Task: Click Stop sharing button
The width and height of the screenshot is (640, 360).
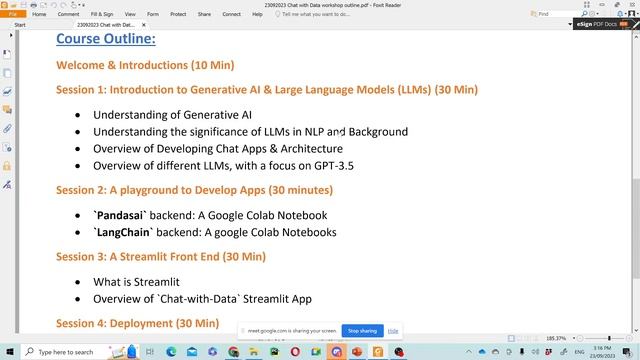Action: pos(362,331)
